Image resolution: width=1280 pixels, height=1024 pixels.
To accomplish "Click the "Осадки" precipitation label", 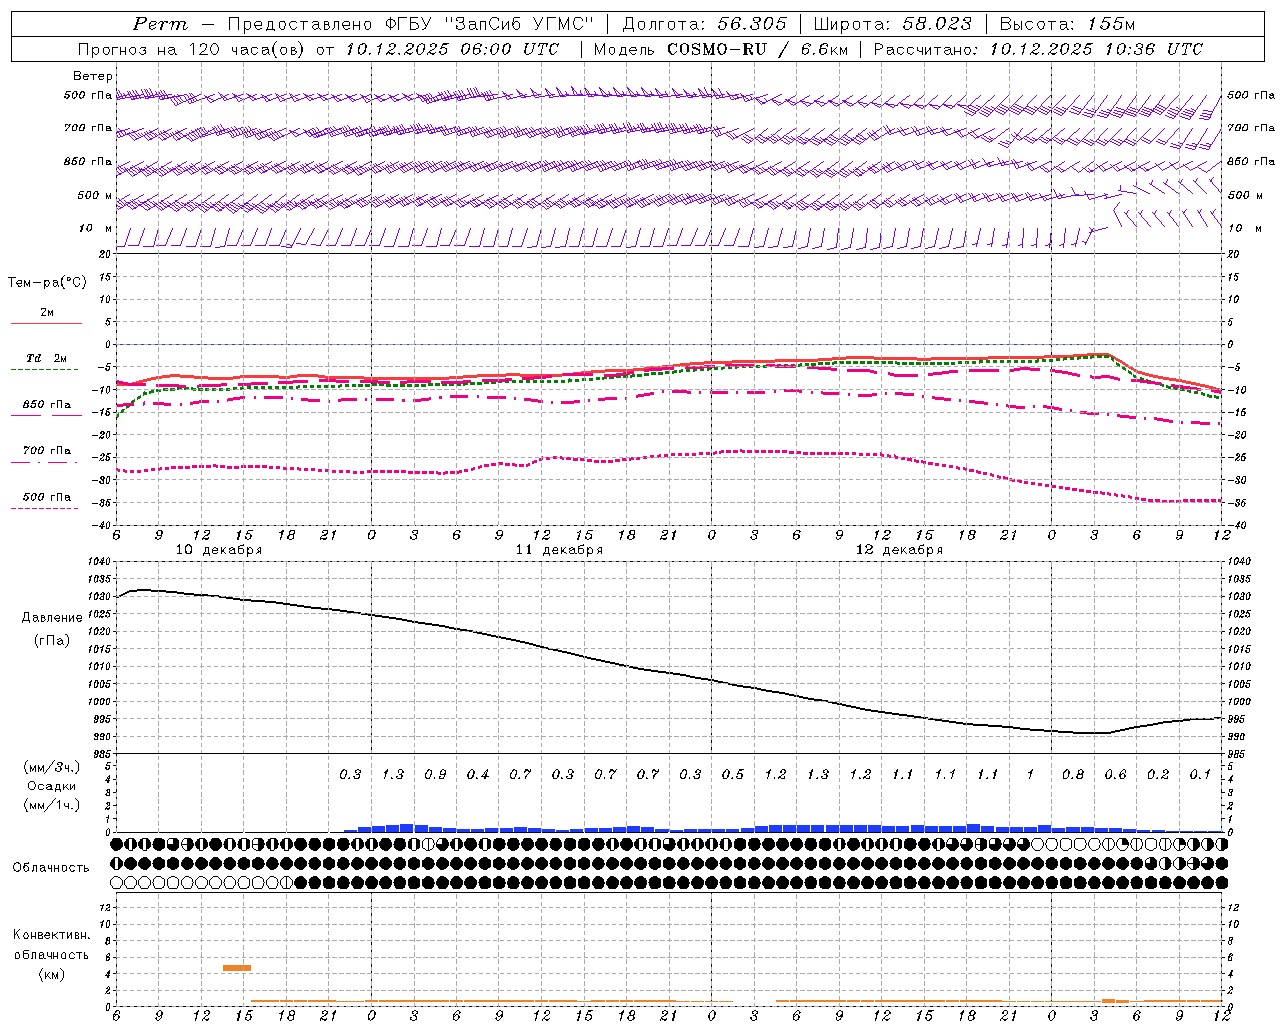I will tap(52, 786).
